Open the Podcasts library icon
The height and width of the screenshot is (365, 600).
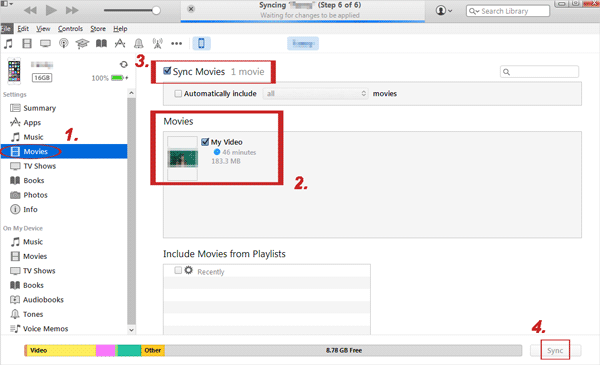point(64,44)
